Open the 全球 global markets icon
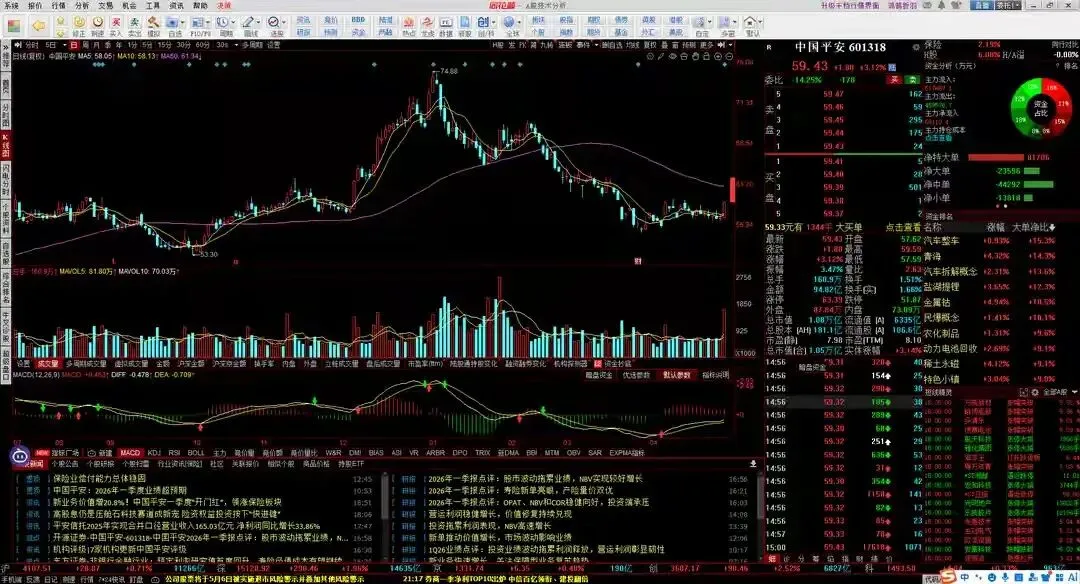 (508, 23)
